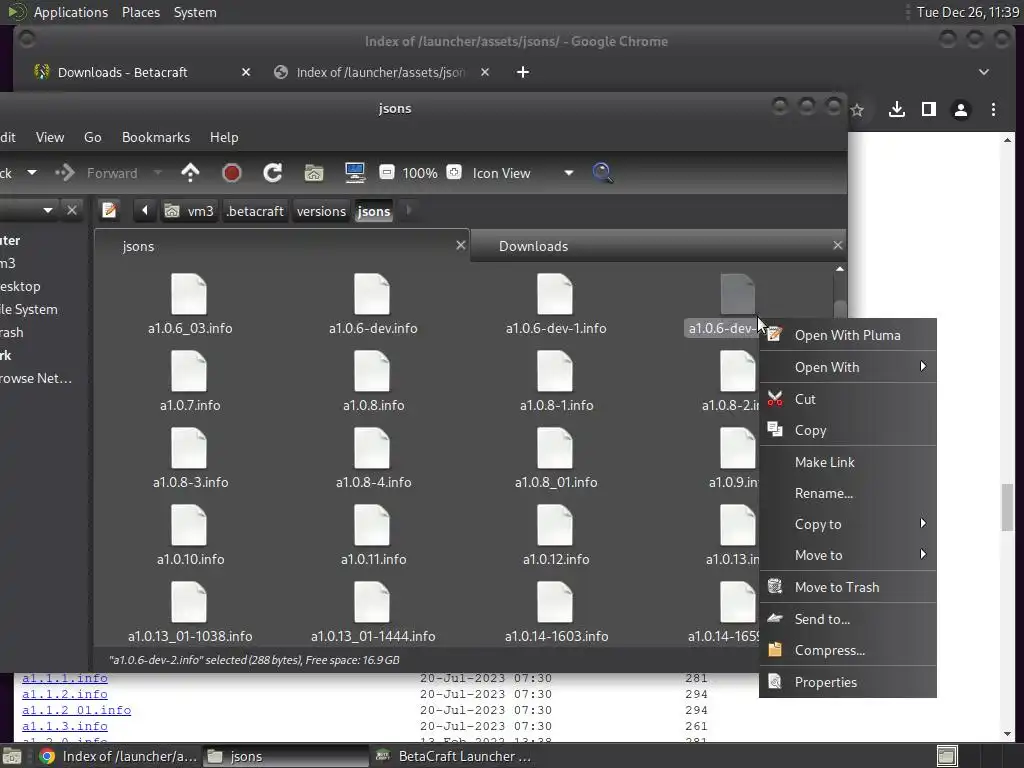Toggle Chrome's side panel icon

click(x=929, y=110)
